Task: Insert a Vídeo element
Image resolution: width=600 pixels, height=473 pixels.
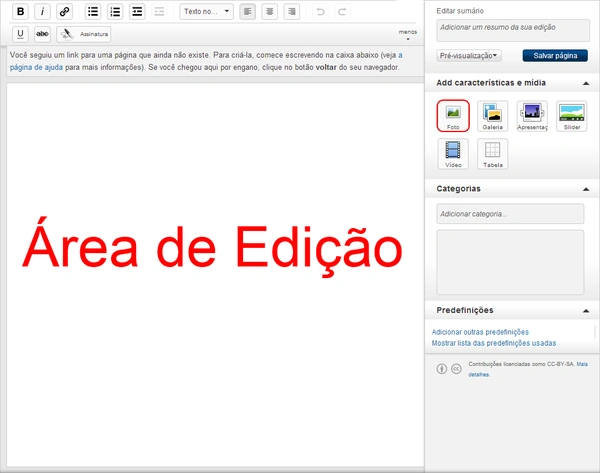Action: coord(453,154)
